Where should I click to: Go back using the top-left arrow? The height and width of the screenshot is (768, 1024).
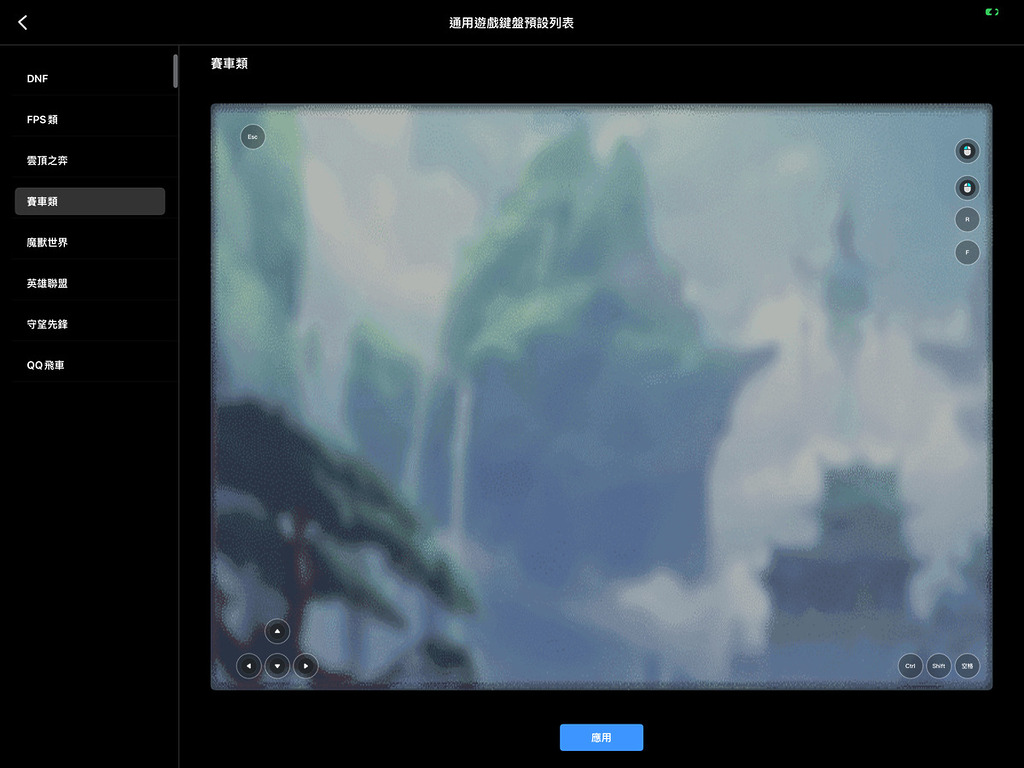(x=23, y=22)
